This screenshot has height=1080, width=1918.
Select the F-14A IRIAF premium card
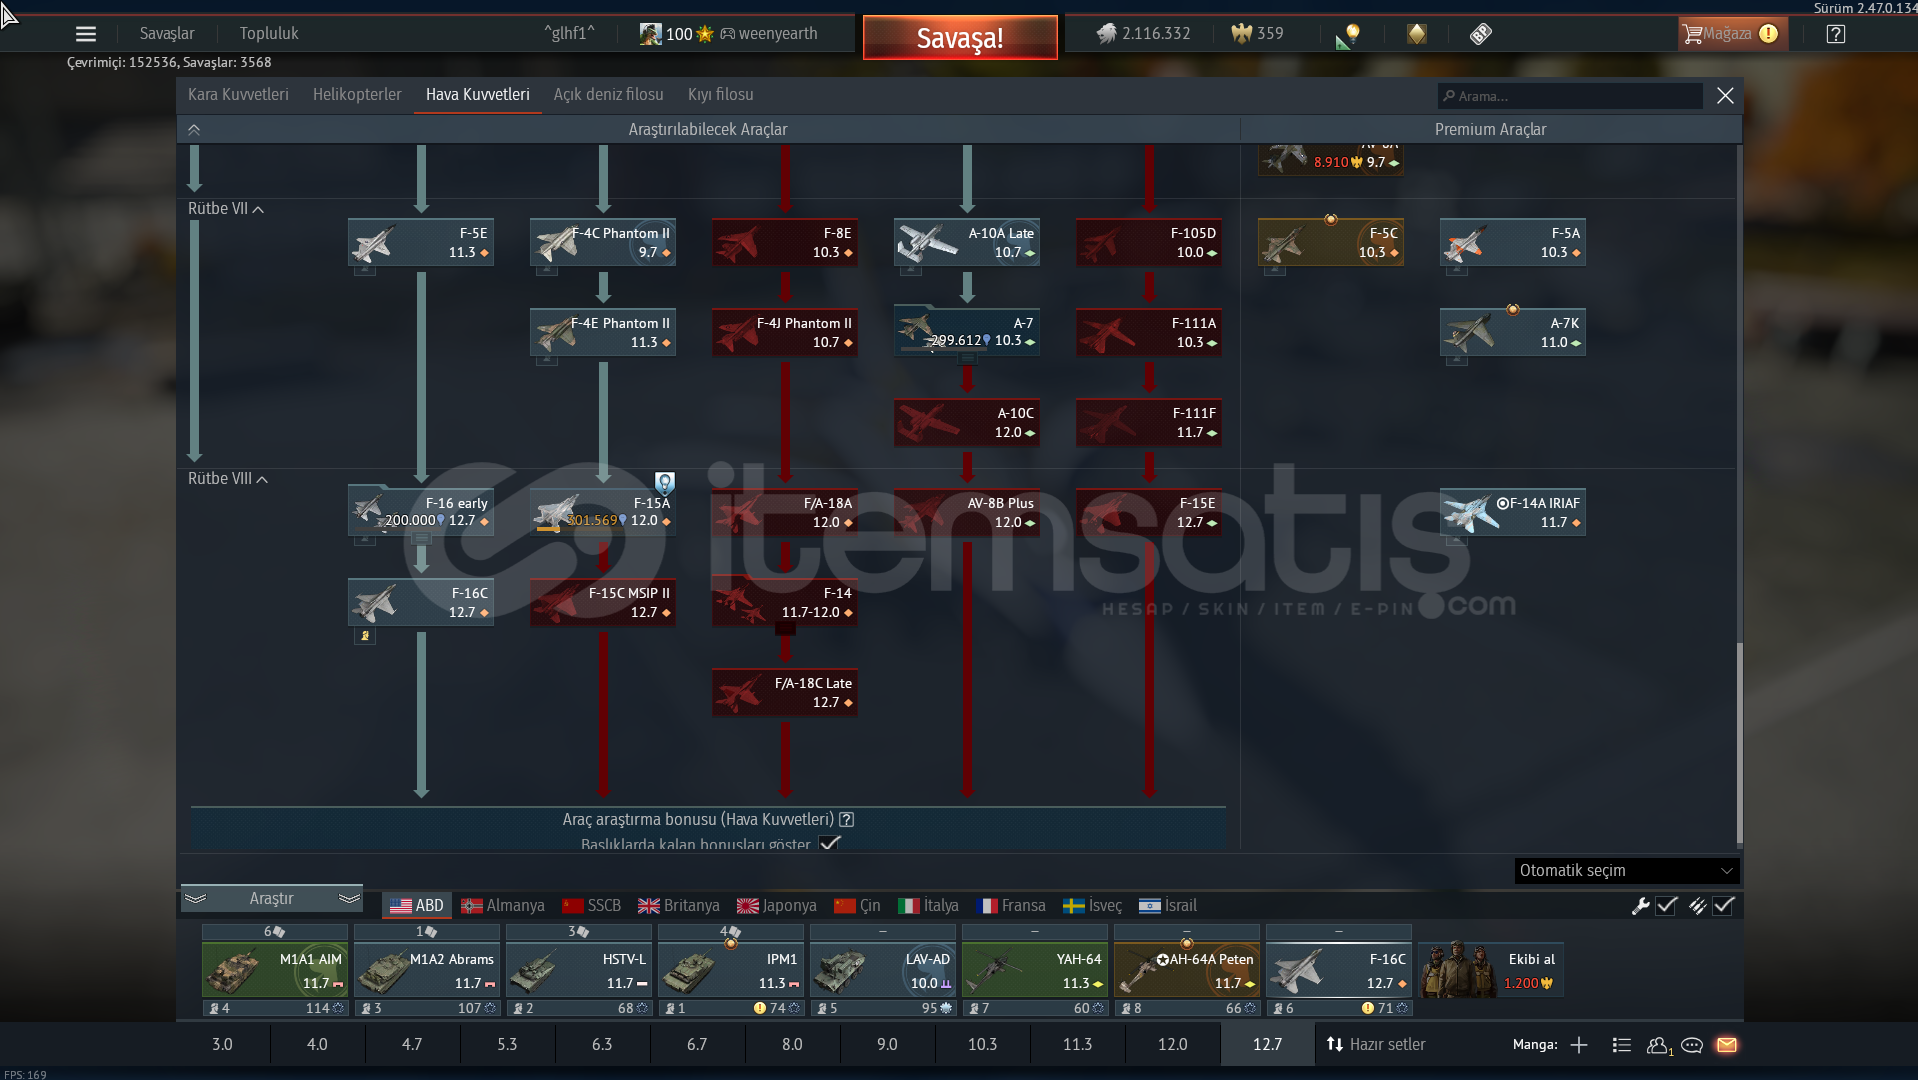[1513, 513]
